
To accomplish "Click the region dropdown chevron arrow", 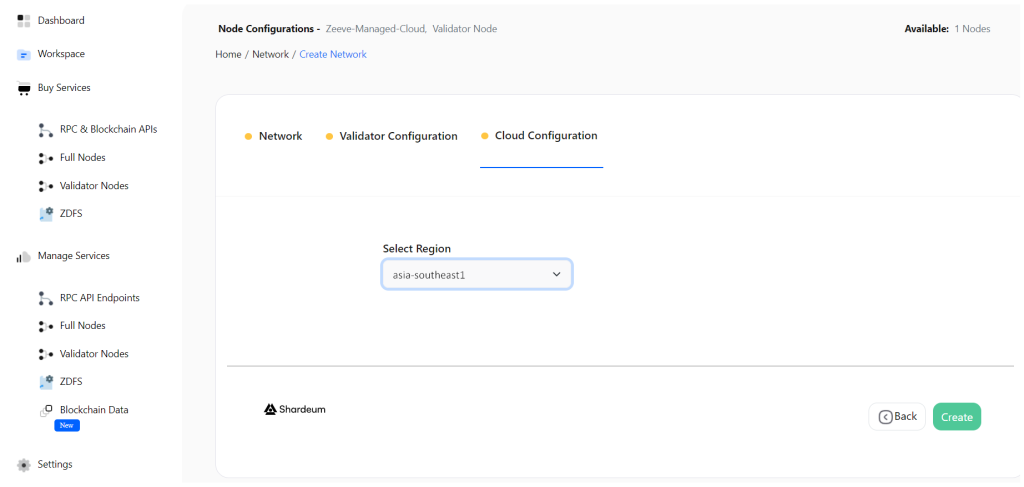I will 556,274.
